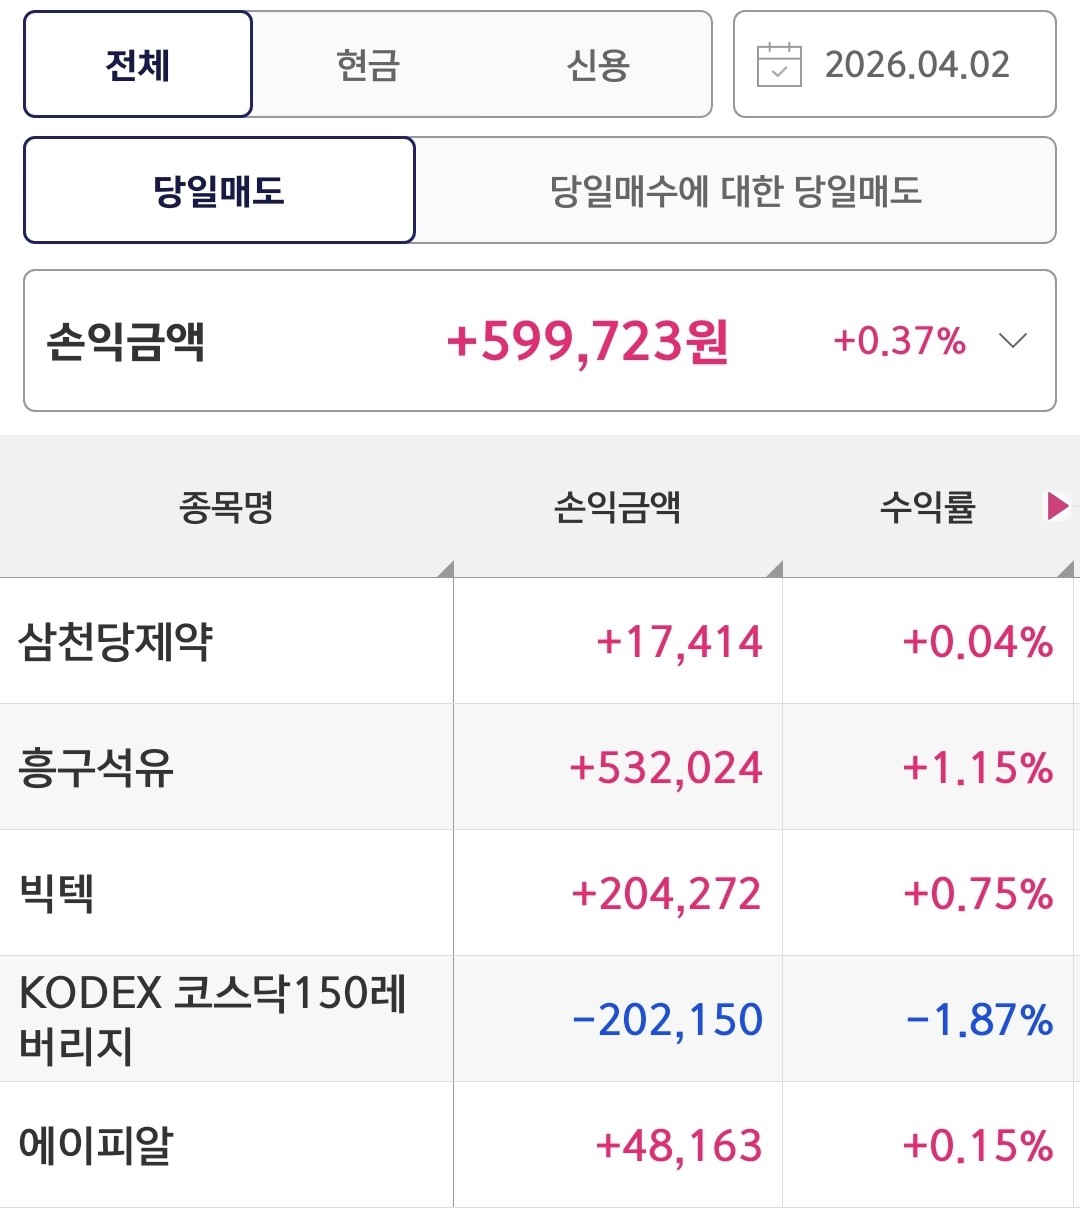Tap the +532,024 profit for 흥구석유
1080x1218 pixels.
coord(666,767)
